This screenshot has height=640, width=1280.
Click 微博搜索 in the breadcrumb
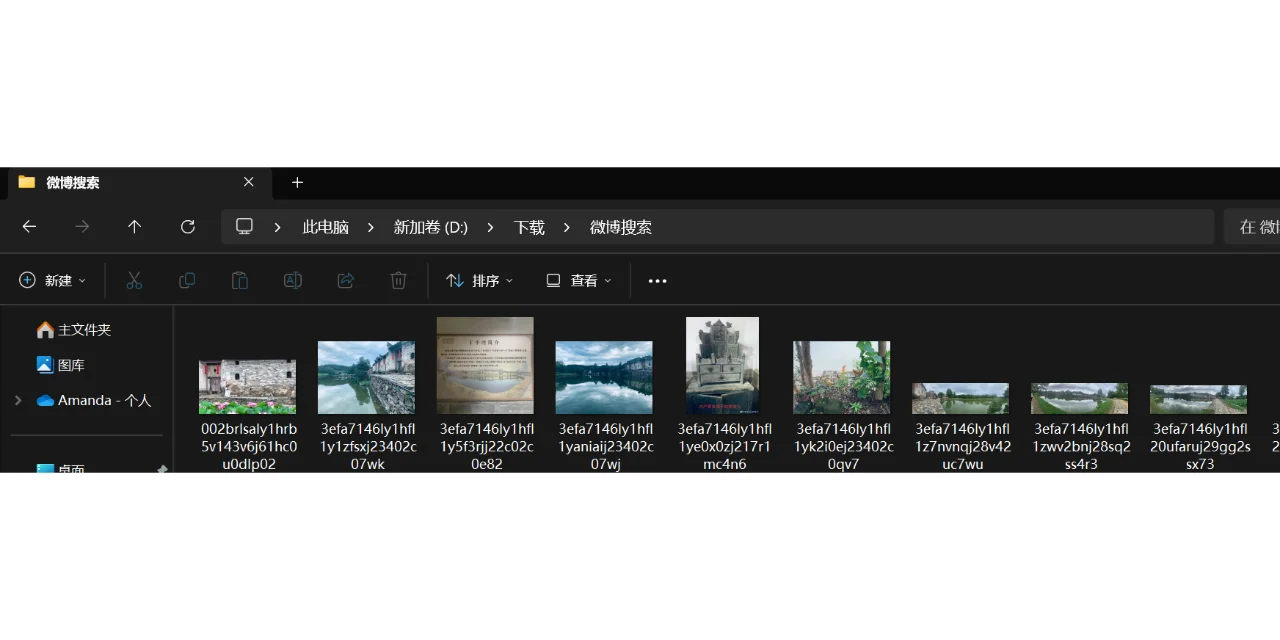[x=621, y=228]
